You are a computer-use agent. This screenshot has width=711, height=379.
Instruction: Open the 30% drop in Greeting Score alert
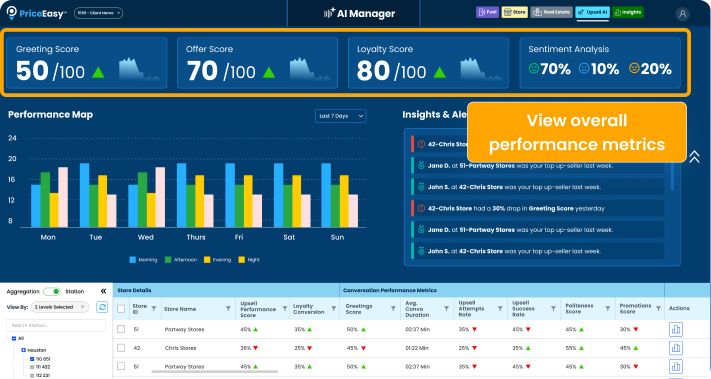(537, 209)
